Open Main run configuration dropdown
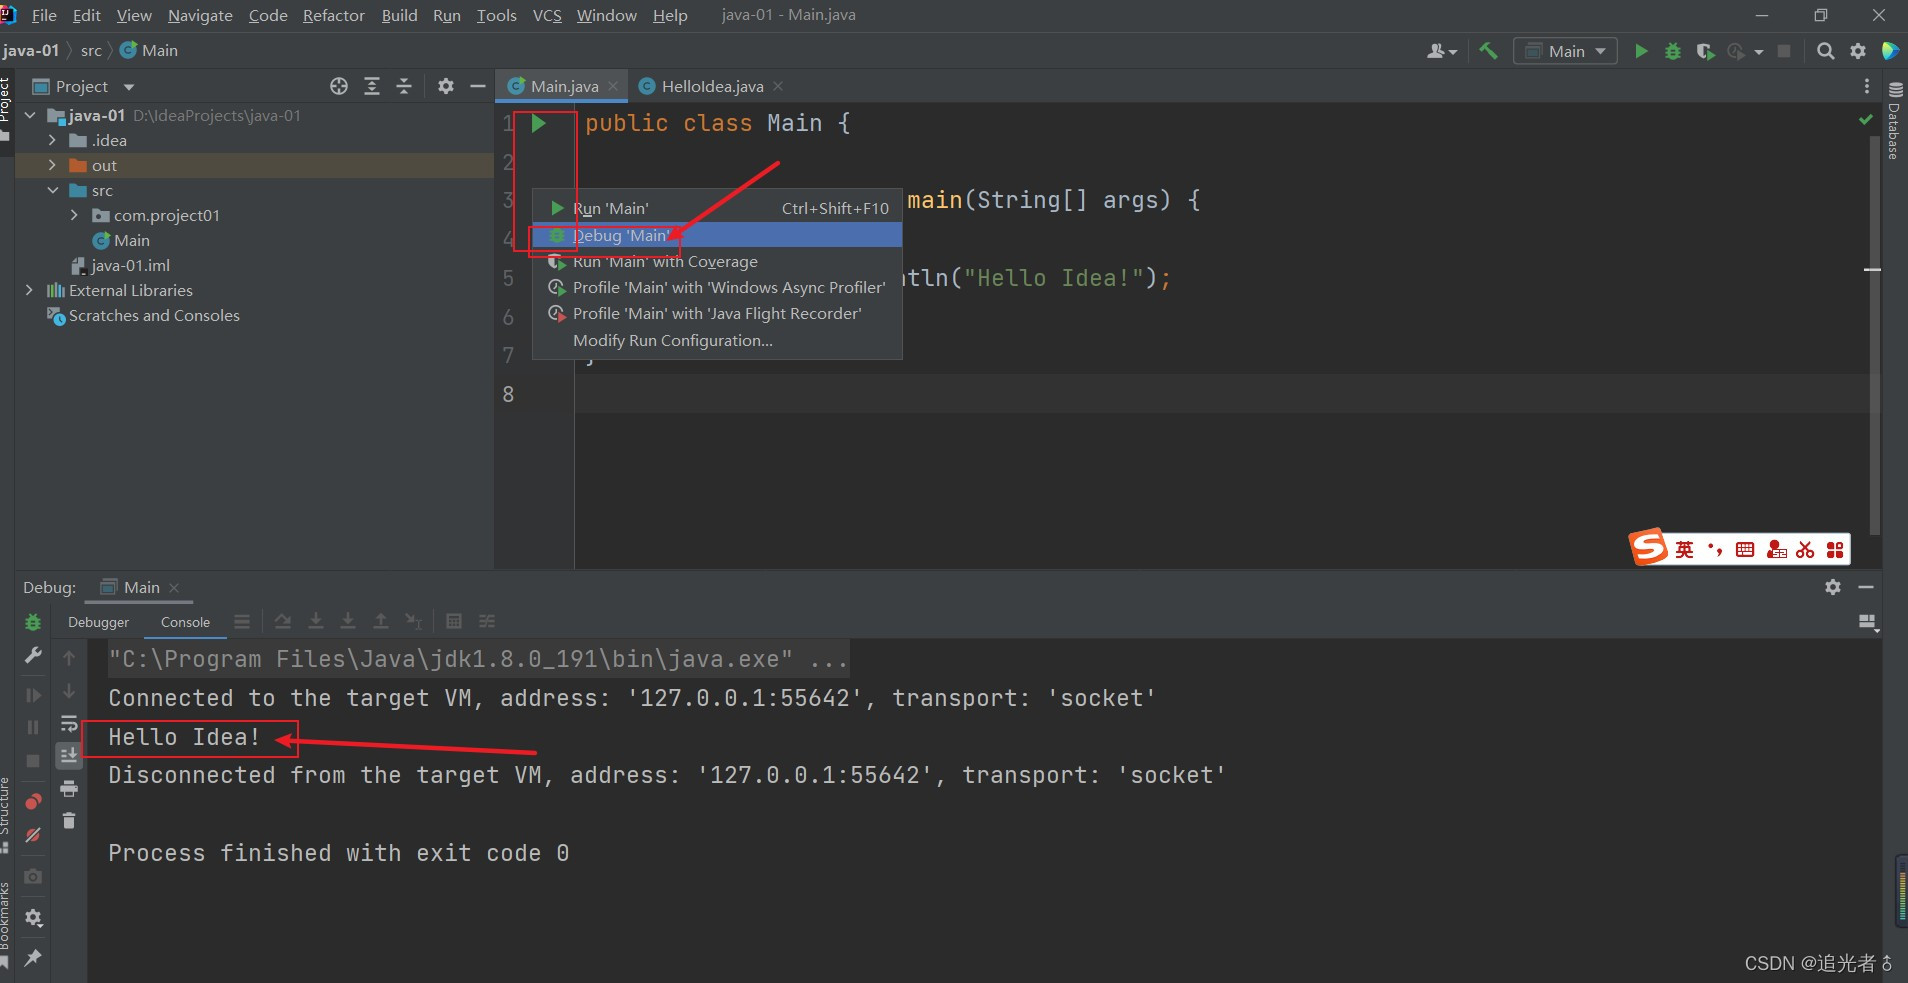Viewport: 1908px width, 983px height. pos(1566,51)
